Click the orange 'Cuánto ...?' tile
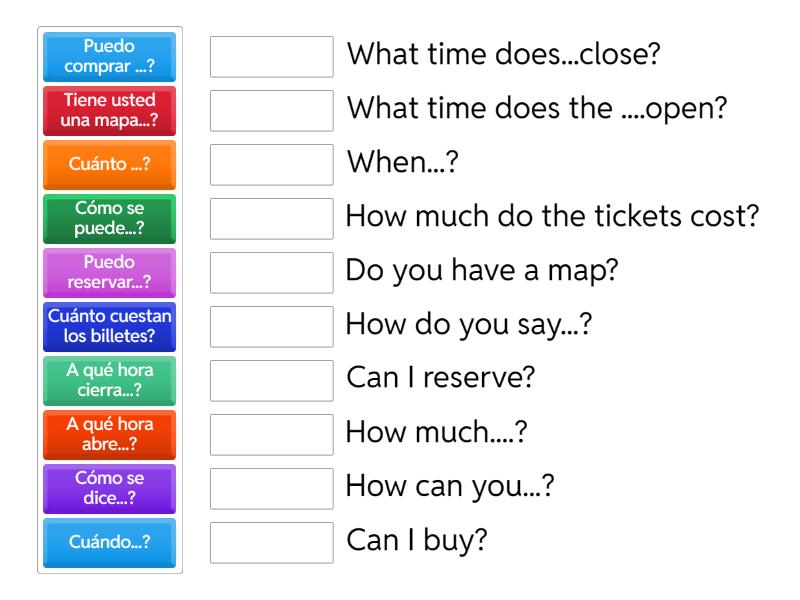Image resolution: width=800 pixels, height=600 pixels. [110, 165]
